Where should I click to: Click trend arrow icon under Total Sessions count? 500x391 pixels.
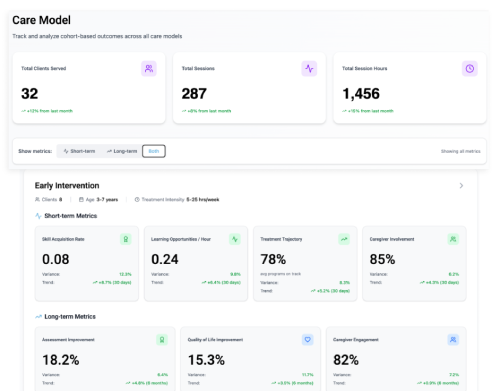184,111
